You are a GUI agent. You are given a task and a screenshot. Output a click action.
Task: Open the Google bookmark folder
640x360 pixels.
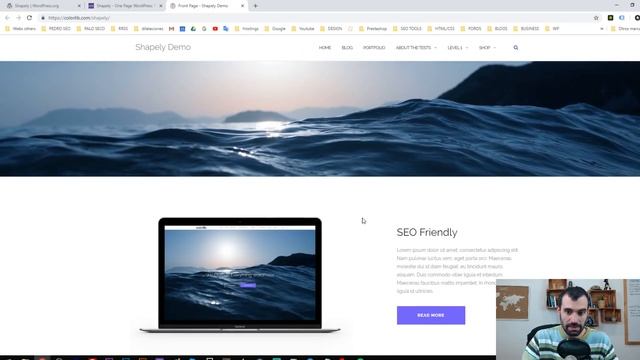pos(275,29)
